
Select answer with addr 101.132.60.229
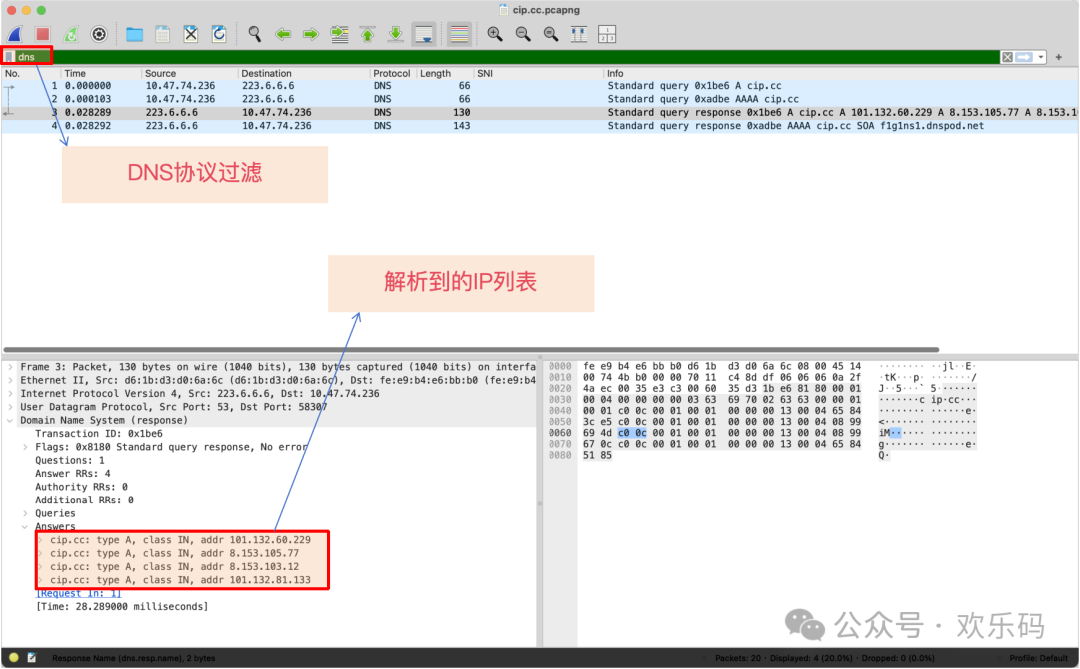coord(180,540)
